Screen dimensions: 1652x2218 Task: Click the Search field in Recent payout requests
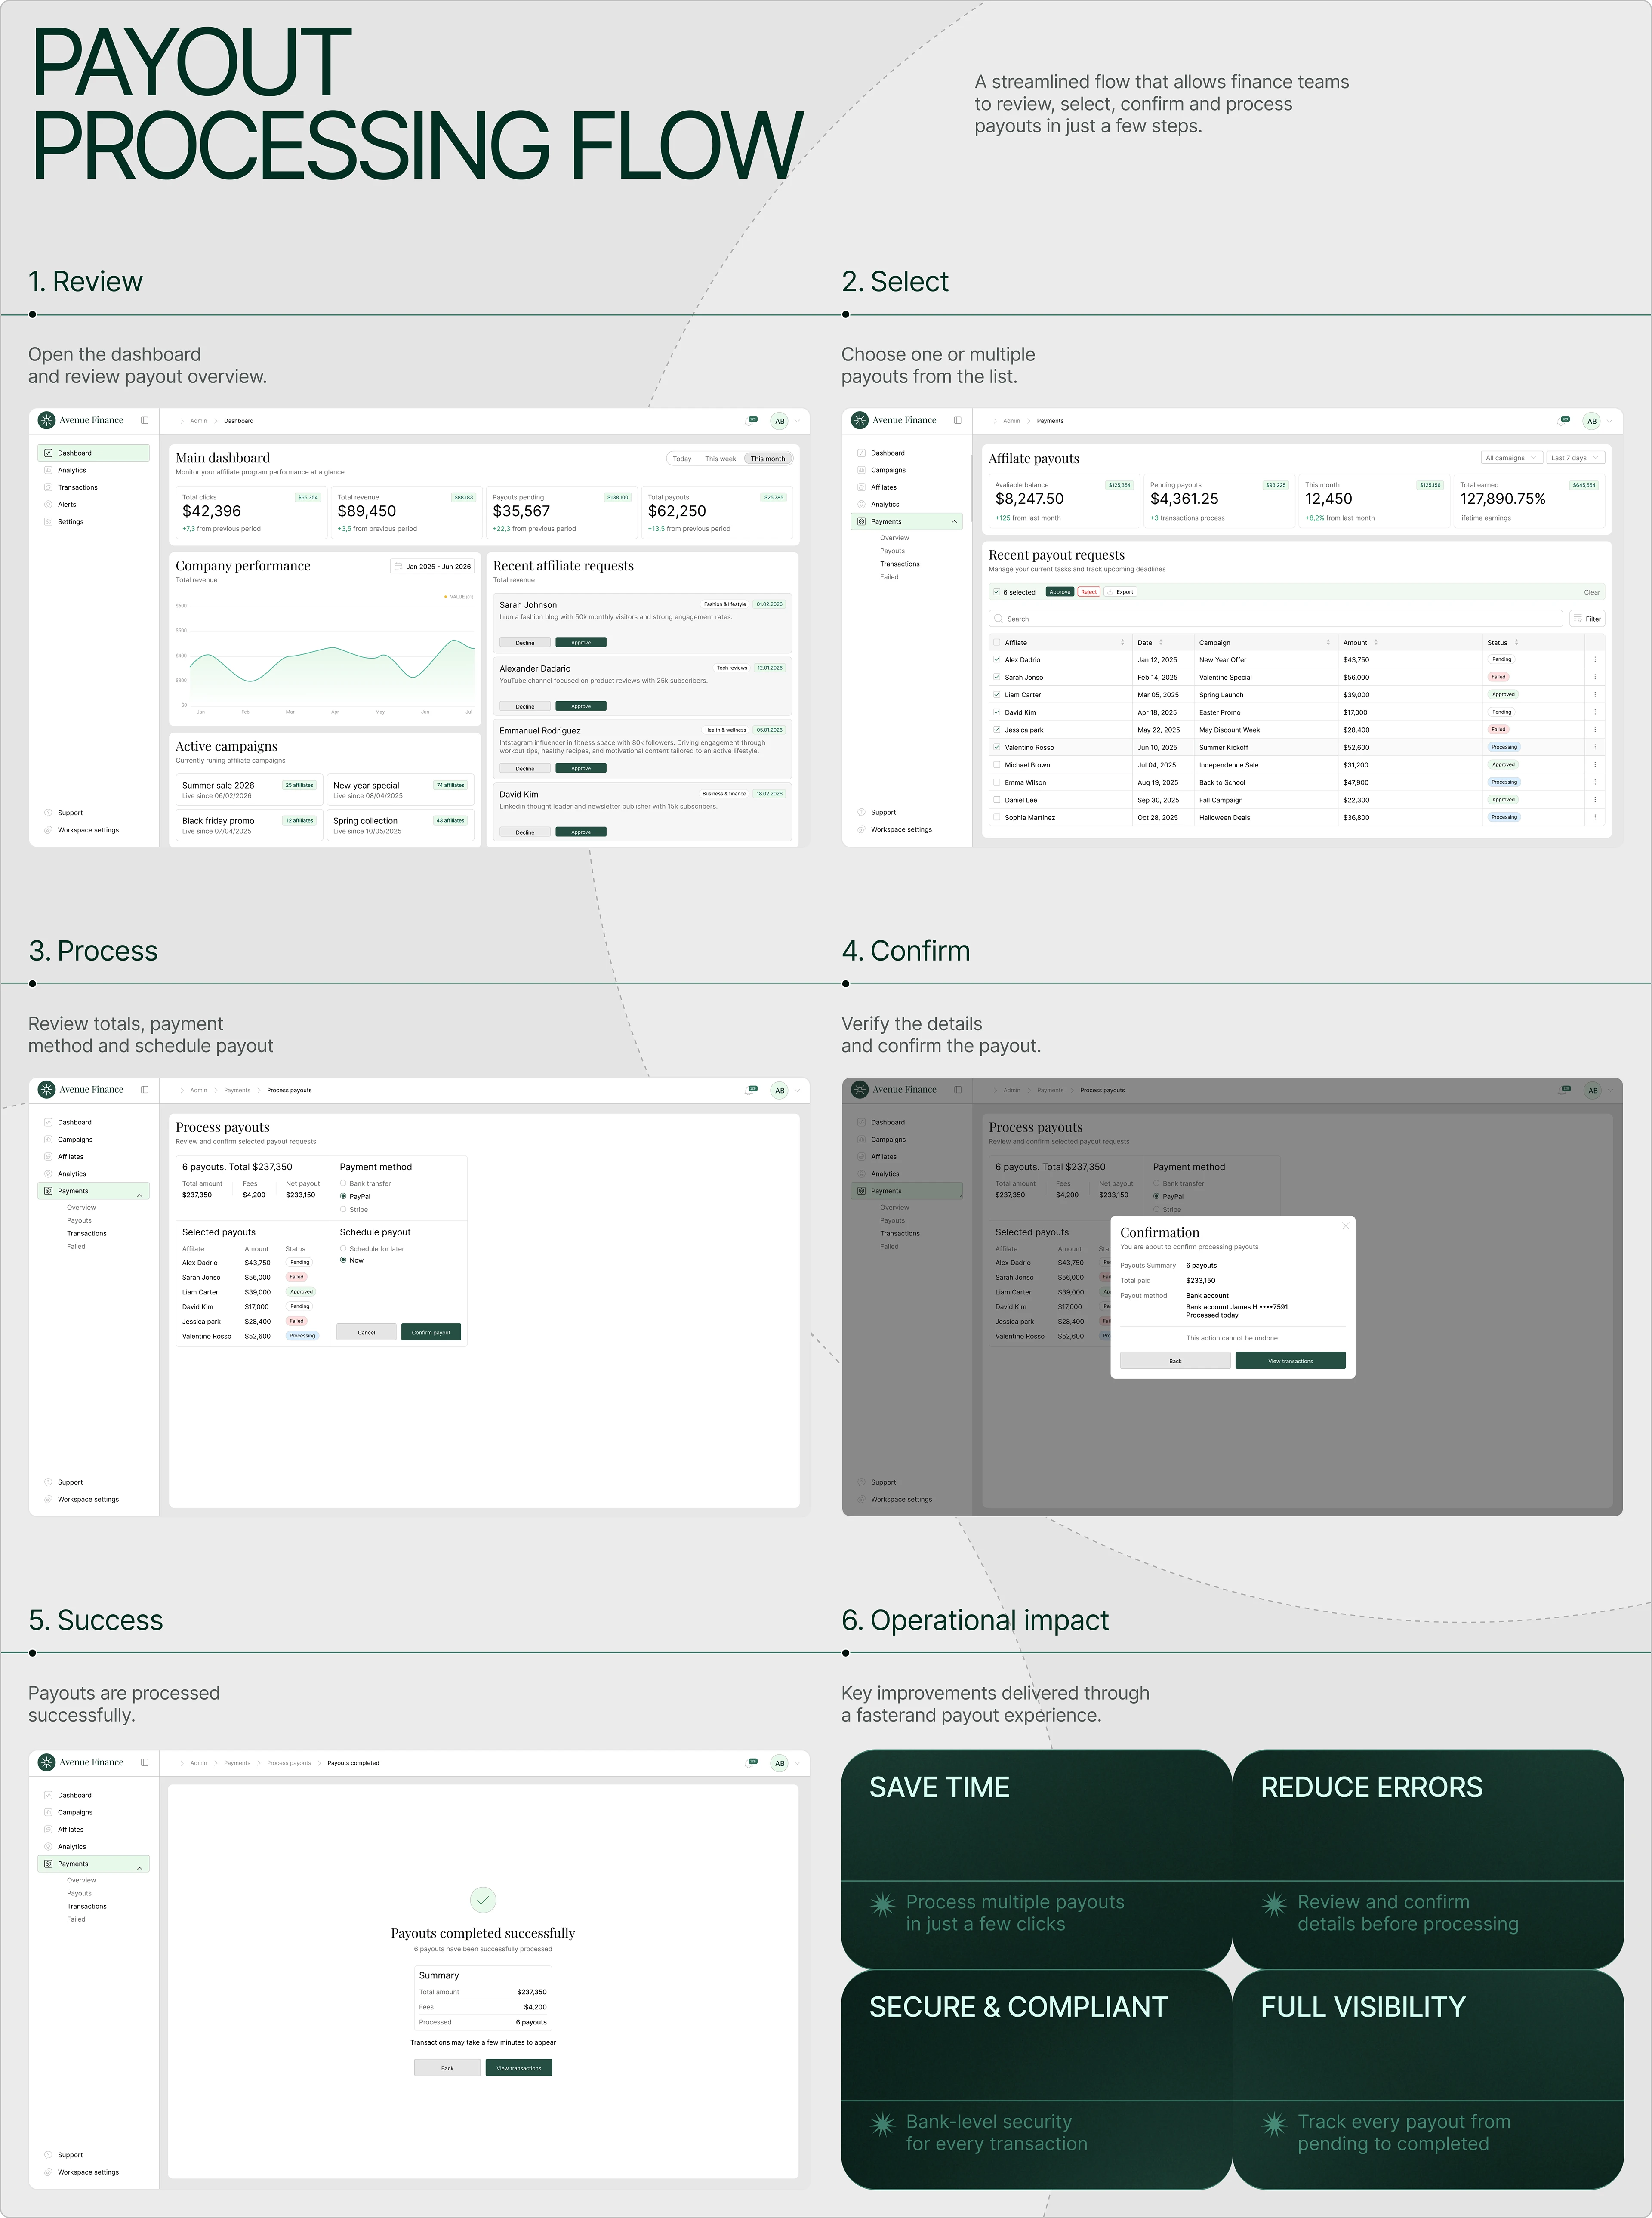coord(1275,619)
